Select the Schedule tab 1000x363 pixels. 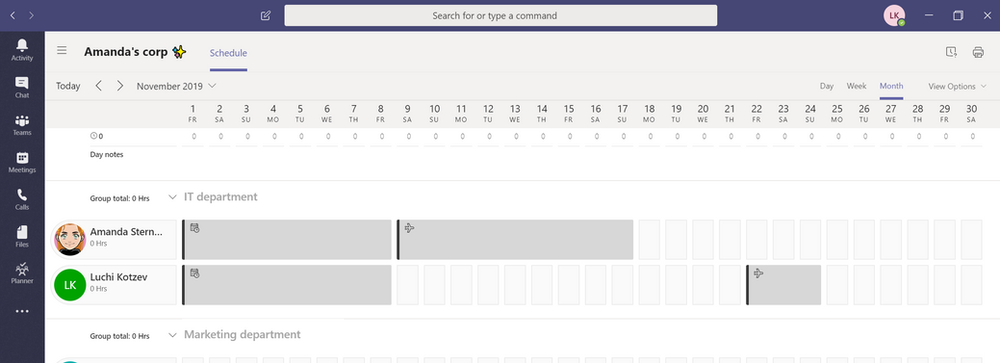(x=228, y=53)
